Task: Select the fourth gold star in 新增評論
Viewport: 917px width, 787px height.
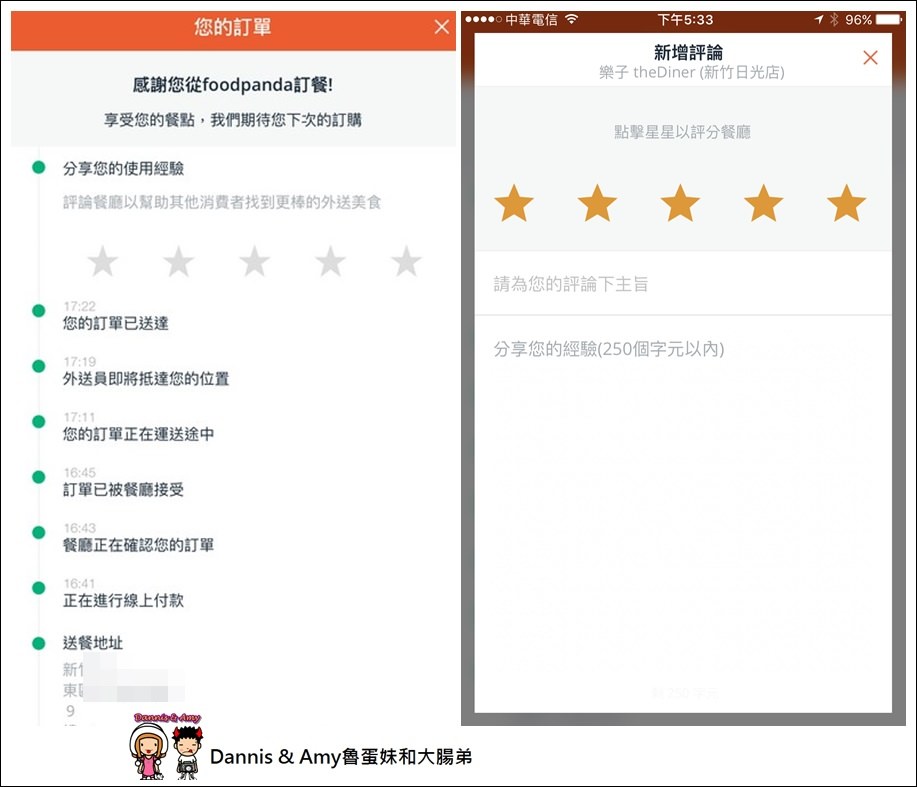Action: click(763, 203)
